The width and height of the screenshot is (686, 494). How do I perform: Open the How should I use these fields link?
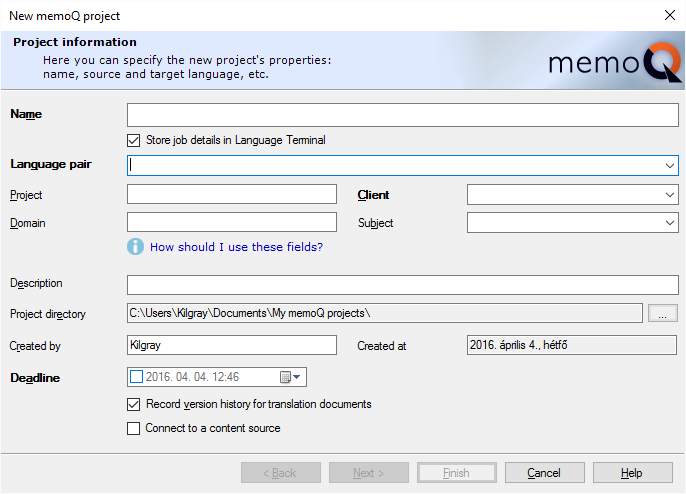(236, 247)
